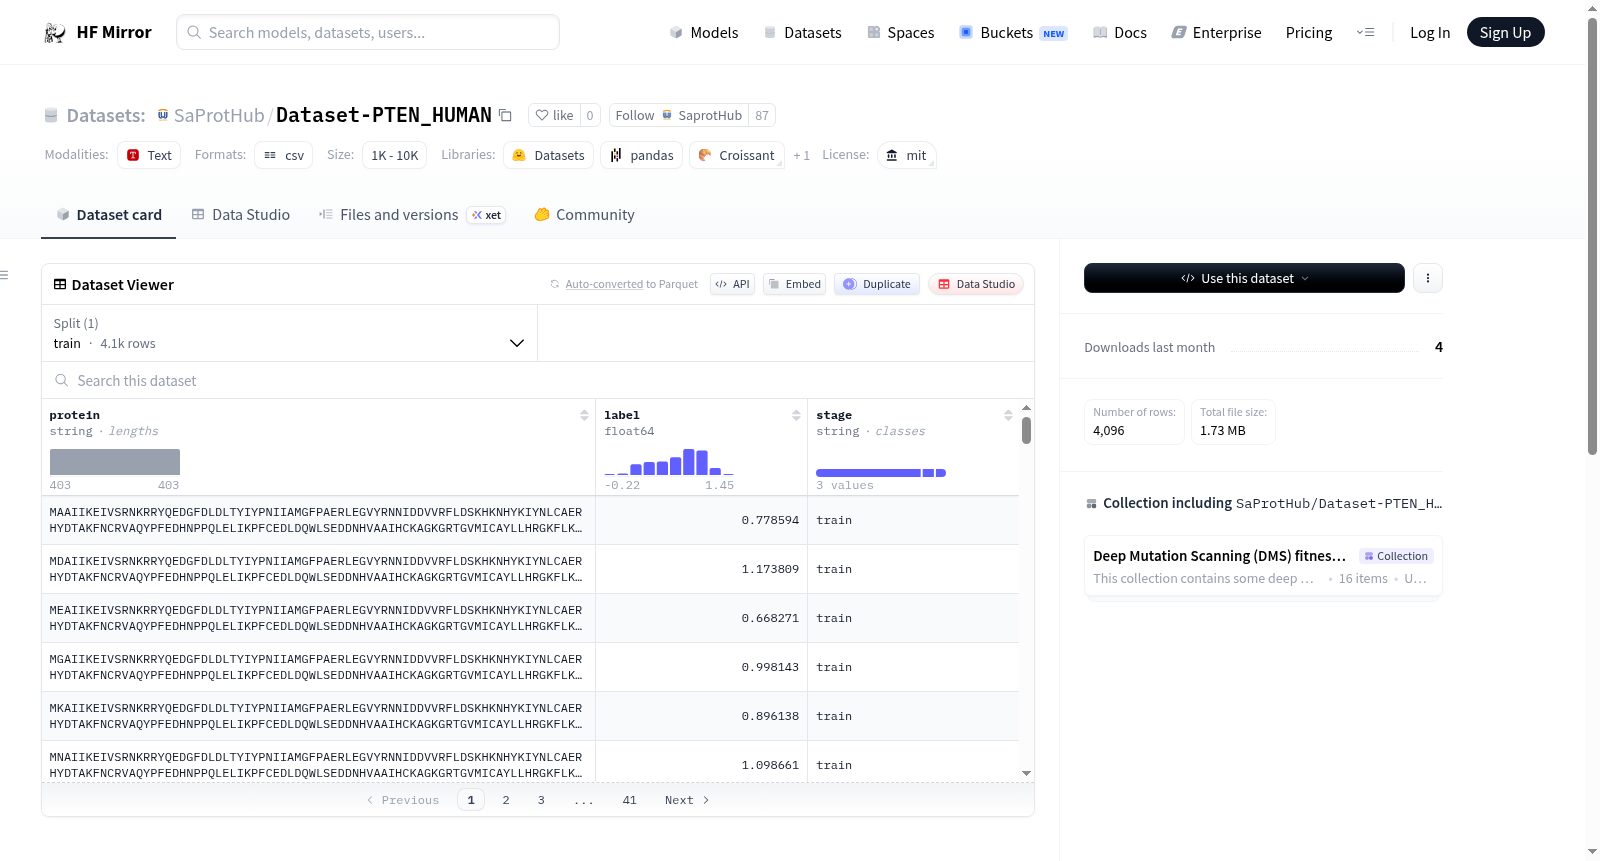This screenshot has width=1600, height=861.
Task: Click the protein lengths distribution bar
Action: pos(115,462)
